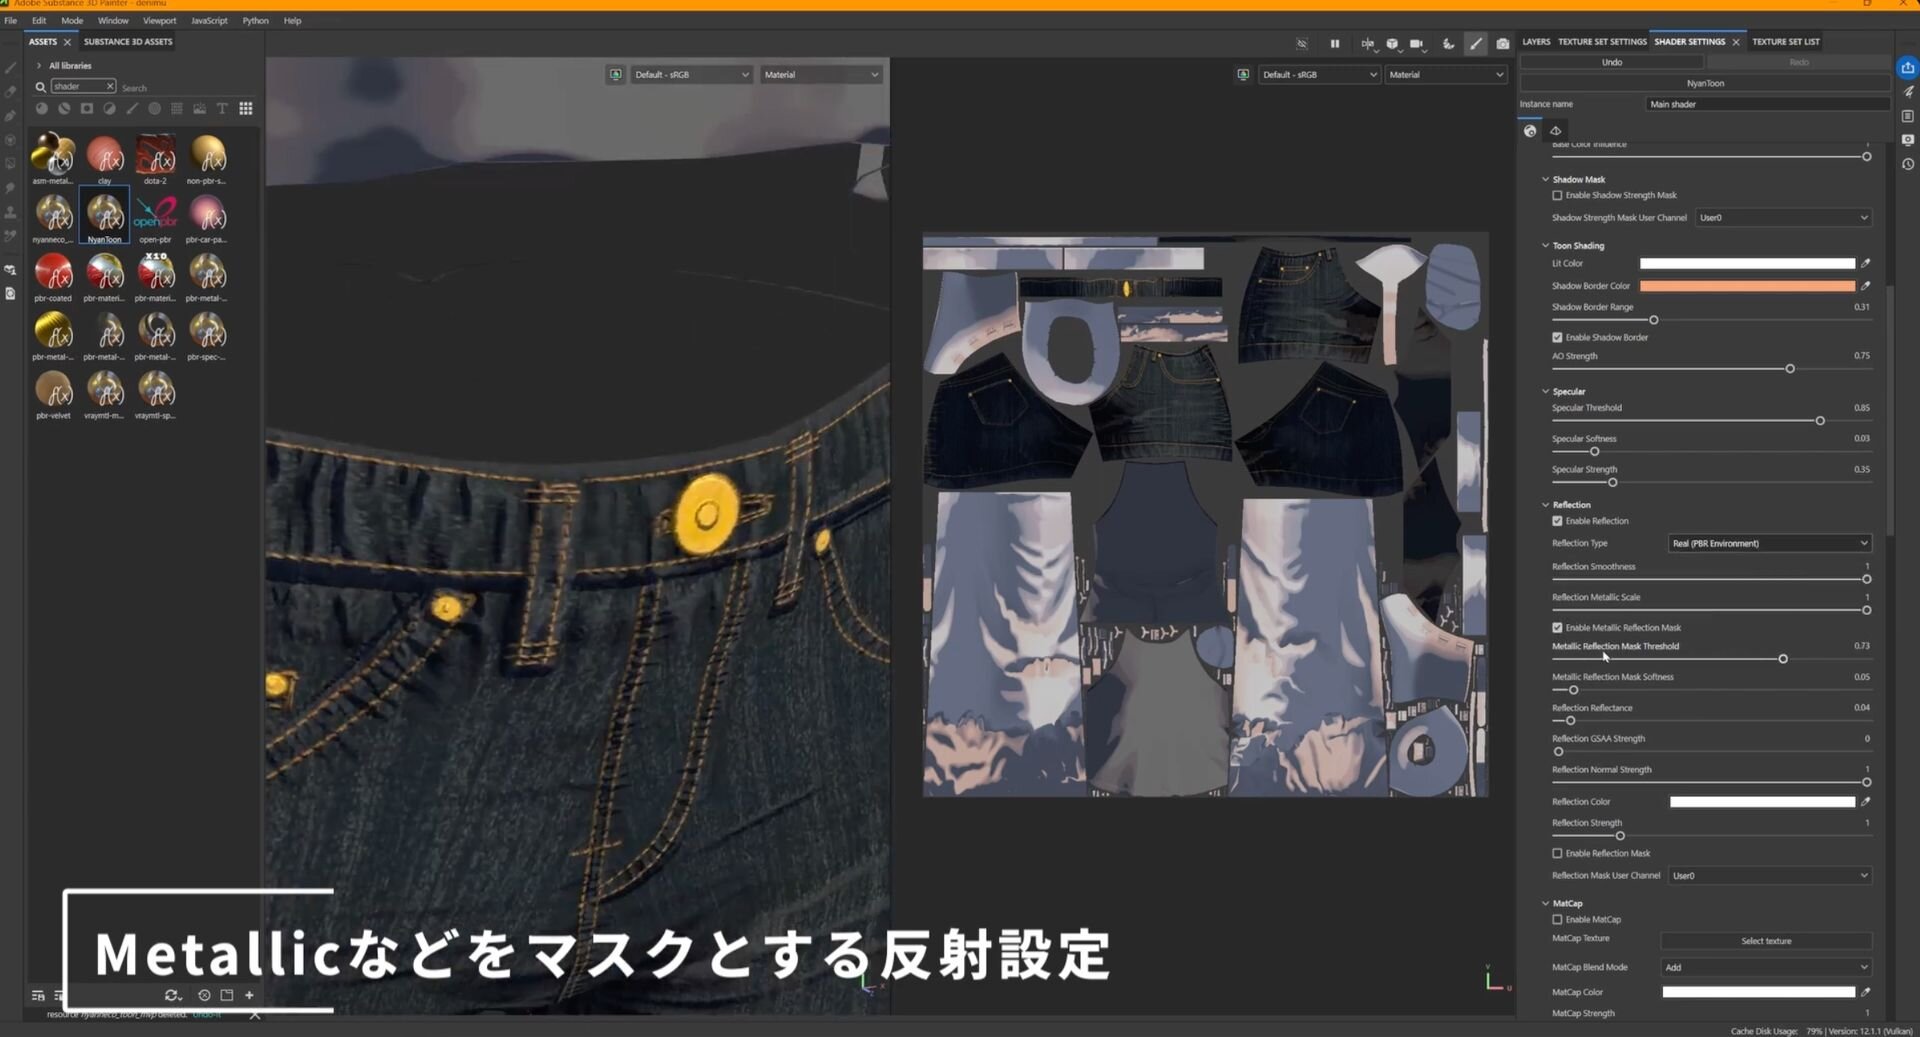1920x1037 pixels.
Task: Enable MatCap checkbox
Action: point(1557,919)
